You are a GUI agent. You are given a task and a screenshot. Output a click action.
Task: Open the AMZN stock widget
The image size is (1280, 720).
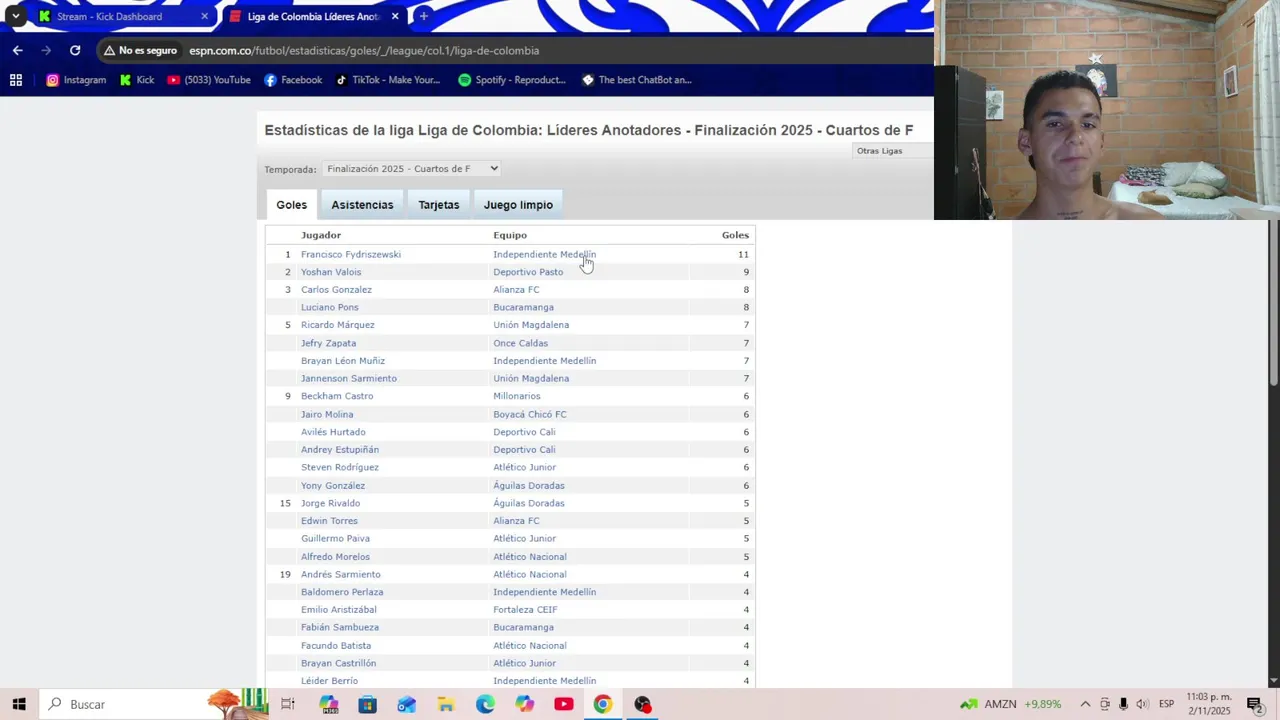click(1010, 704)
